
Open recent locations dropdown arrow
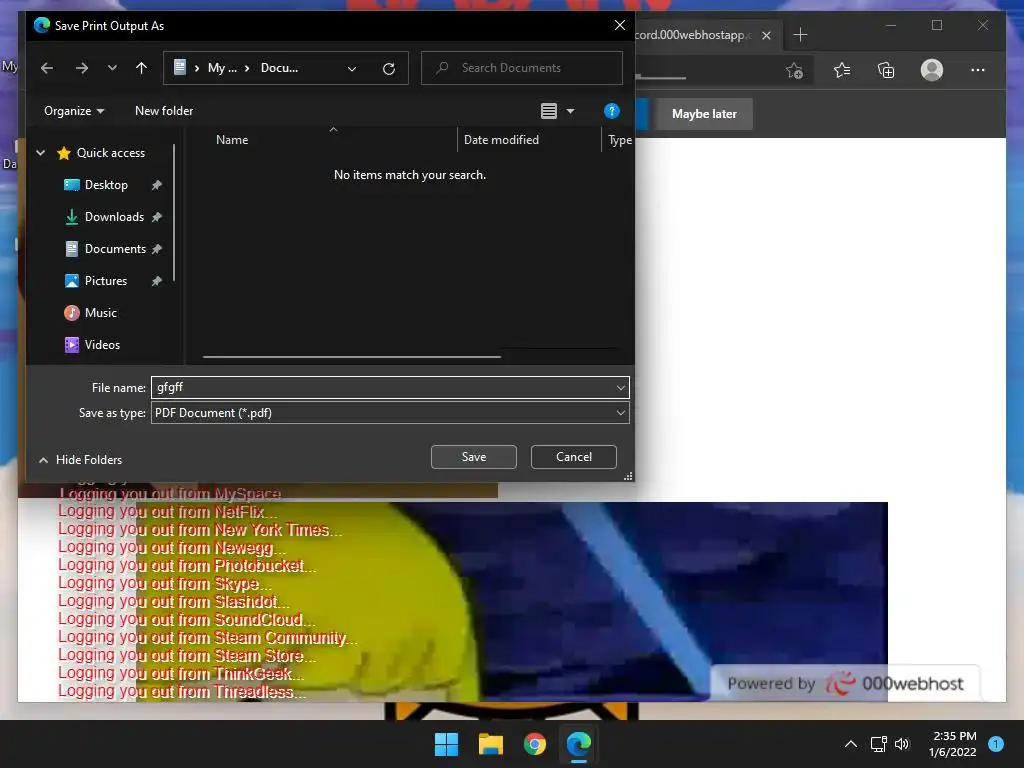[112, 68]
